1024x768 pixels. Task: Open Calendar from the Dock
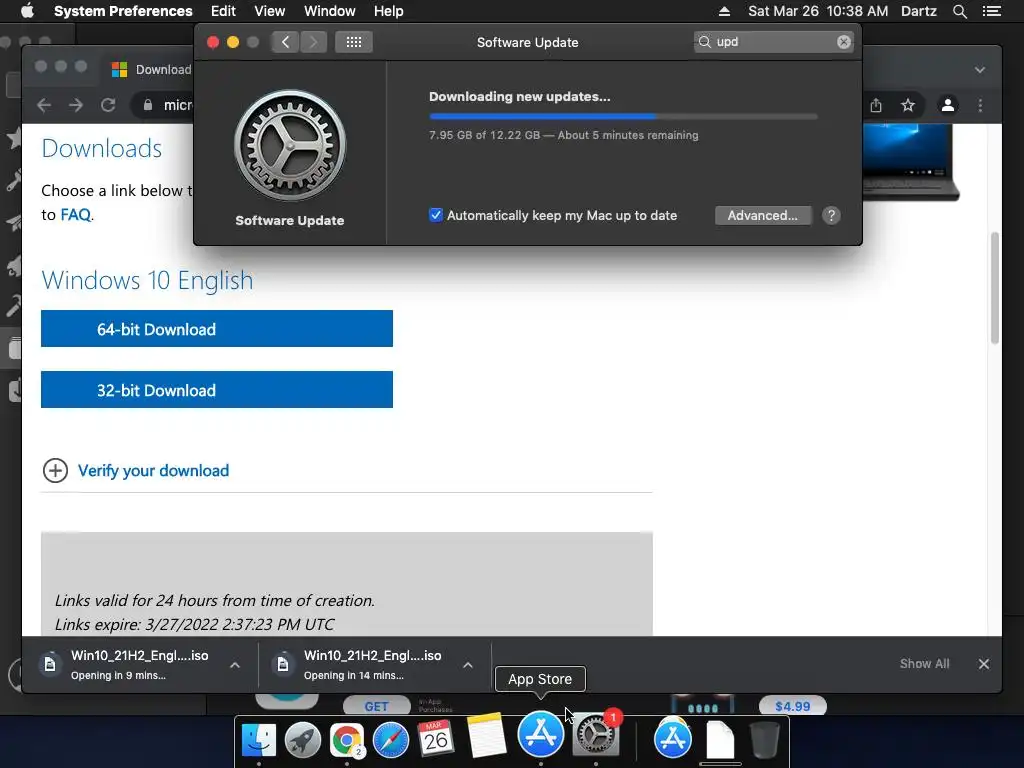coord(435,738)
